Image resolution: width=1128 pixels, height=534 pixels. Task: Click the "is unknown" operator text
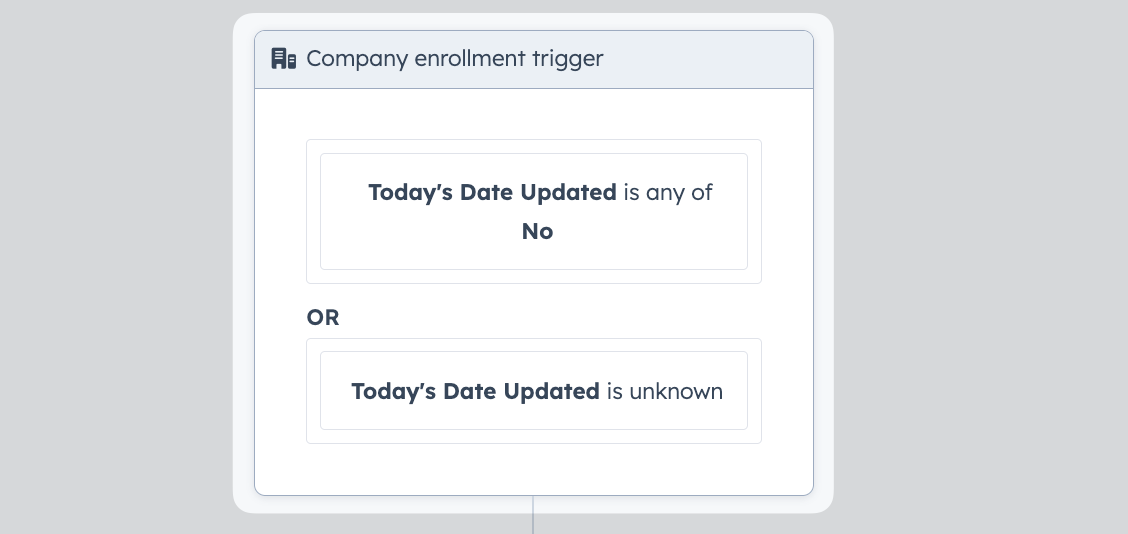pos(665,391)
